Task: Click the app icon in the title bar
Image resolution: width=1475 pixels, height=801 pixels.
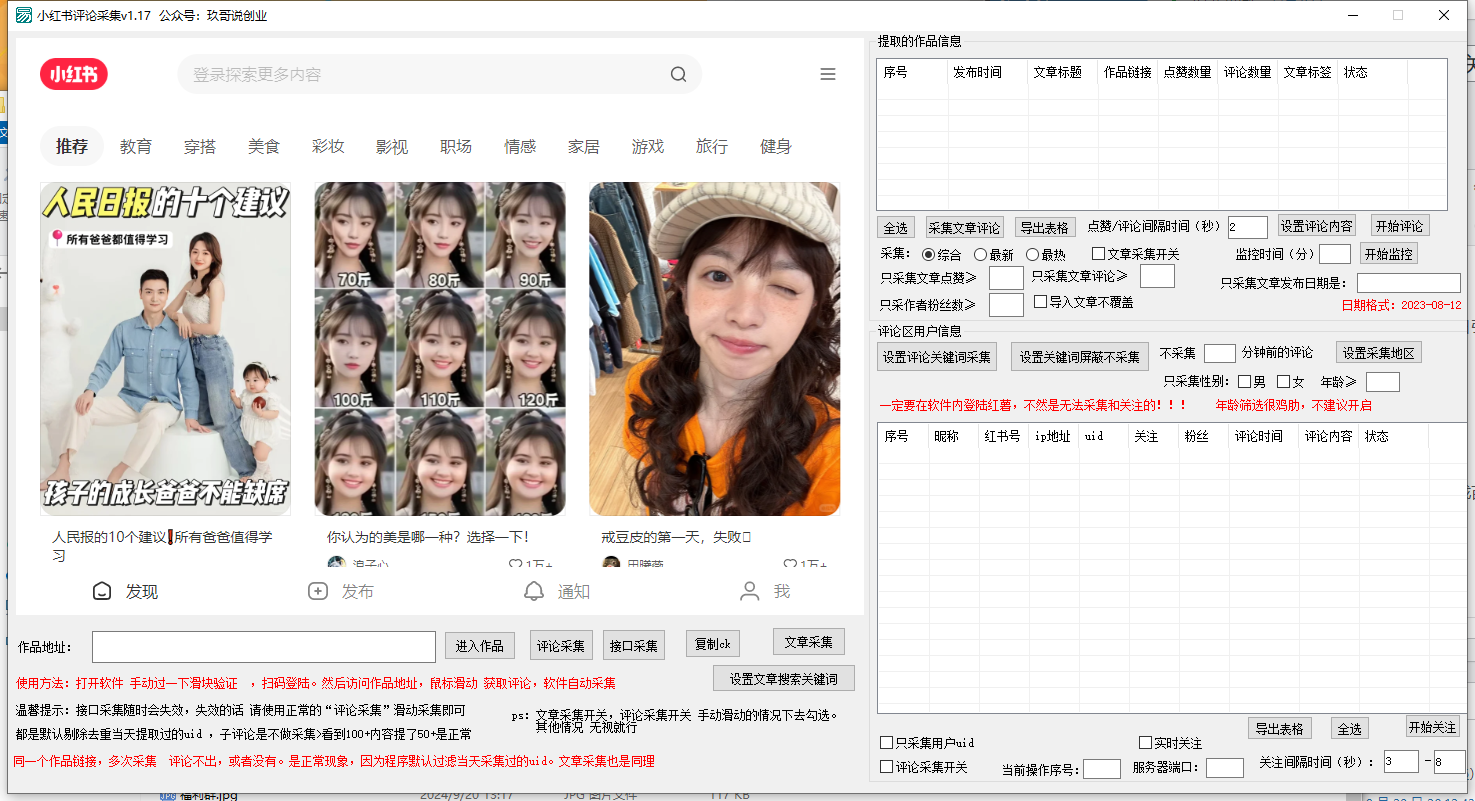Action: click(x=23, y=15)
